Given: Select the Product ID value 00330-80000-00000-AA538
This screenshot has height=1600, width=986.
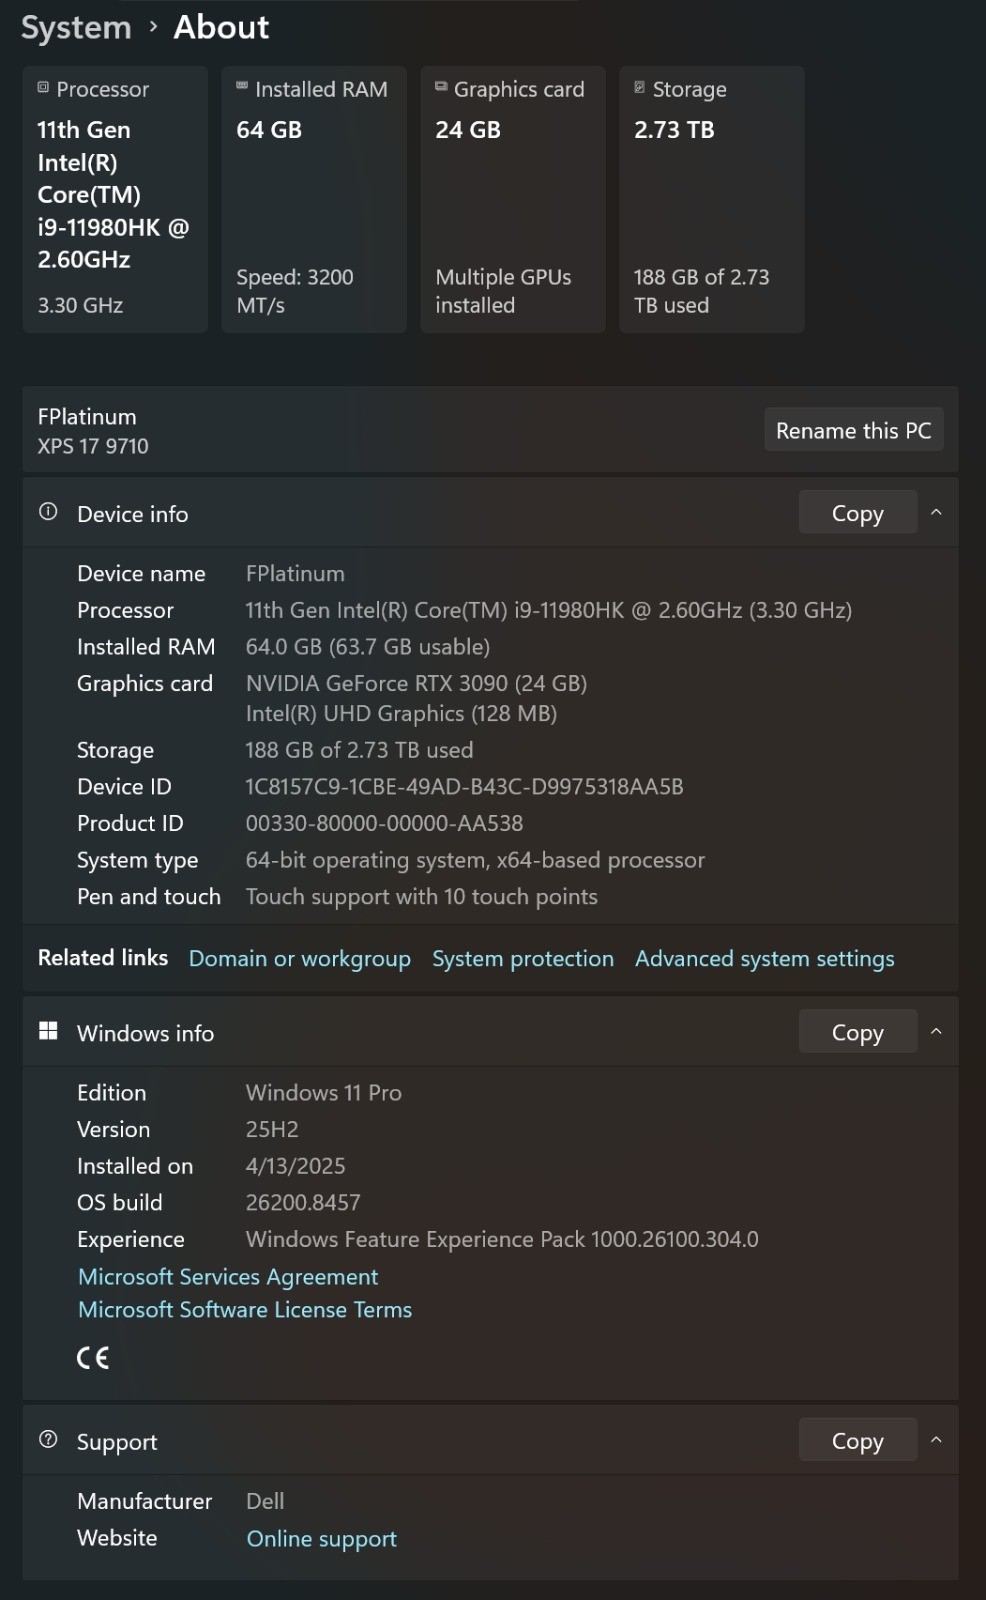Looking at the screenshot, I should click(385, 823).
